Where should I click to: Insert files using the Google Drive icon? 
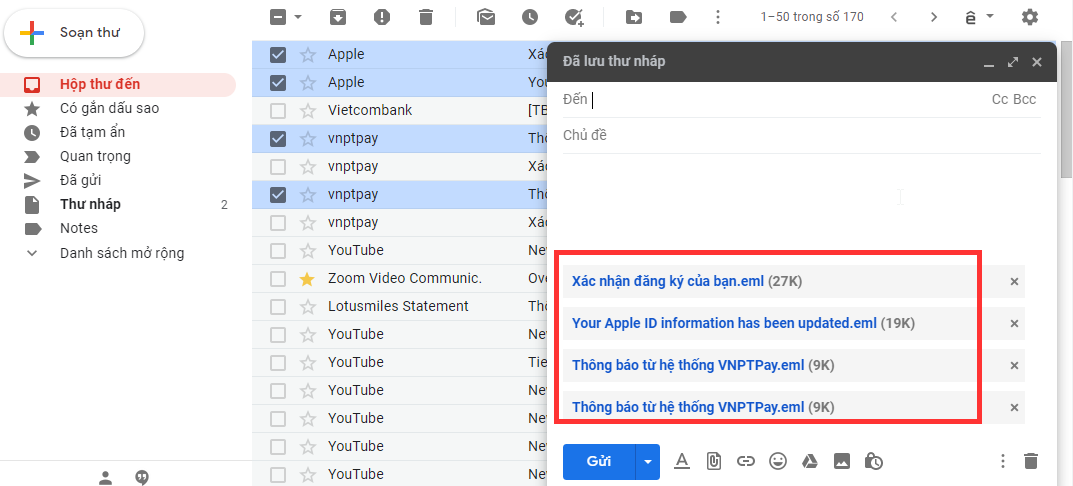(810, 461)
